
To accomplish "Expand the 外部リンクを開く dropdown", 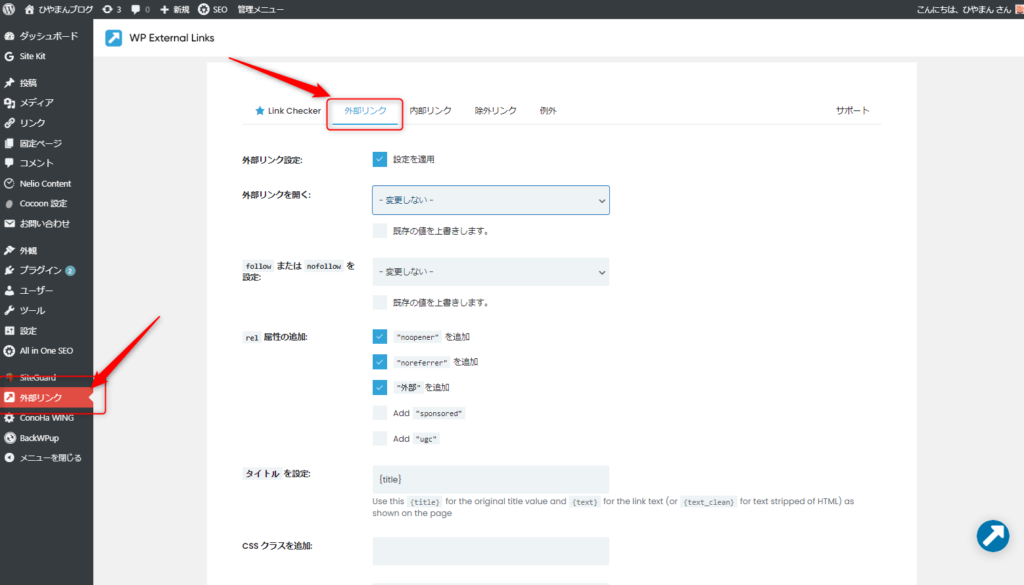I will 490,200.
